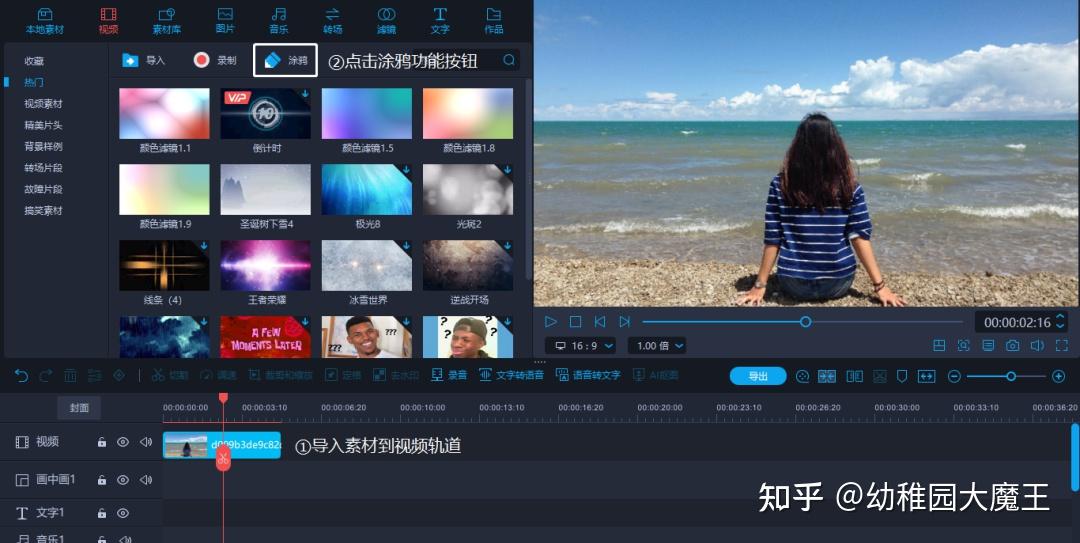The width and height of the screenshot is (1080, 543).
Task: Select the 极光8 material thumbnail
Action: (367, 189)
